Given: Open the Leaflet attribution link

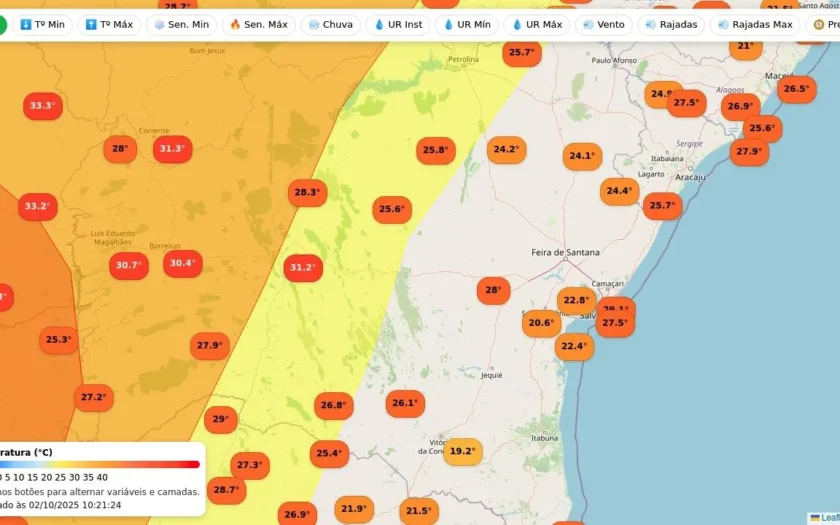Looking at the screenshot, I should 825,518.
